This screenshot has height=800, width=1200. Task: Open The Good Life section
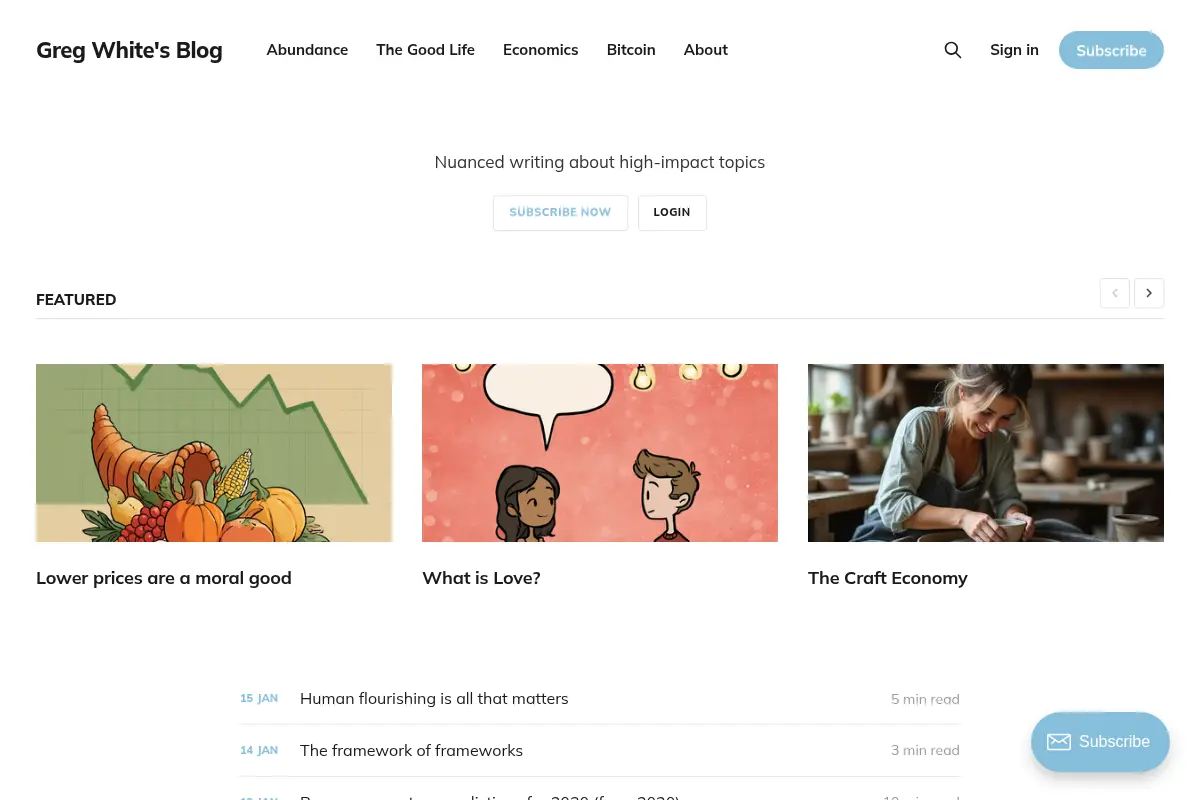pyautogui.click(x=425, y=50)
